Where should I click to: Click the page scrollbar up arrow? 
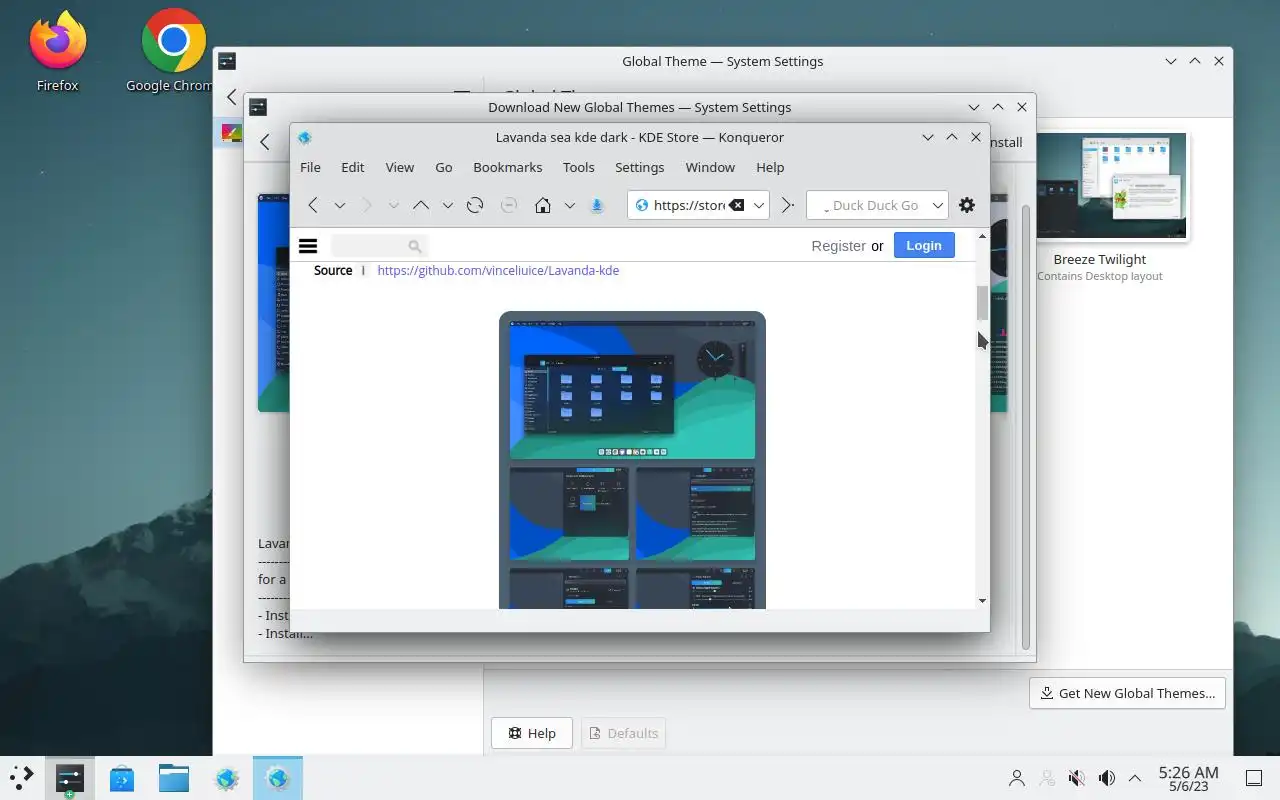[x=982, y=236]
